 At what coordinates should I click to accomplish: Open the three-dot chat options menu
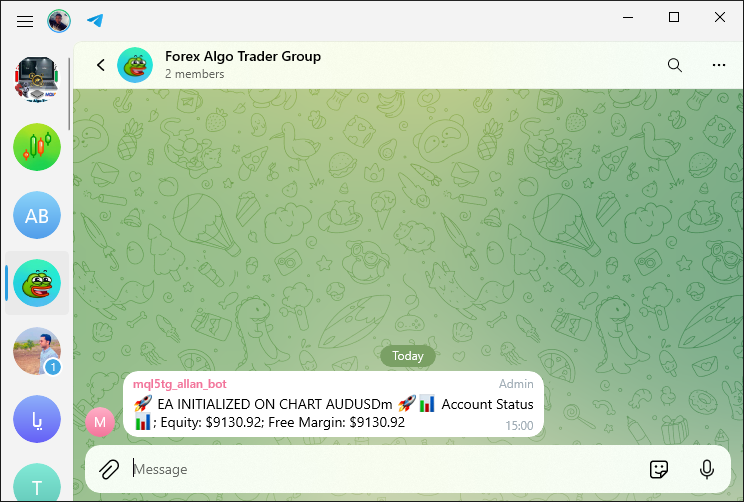point(719,65)
